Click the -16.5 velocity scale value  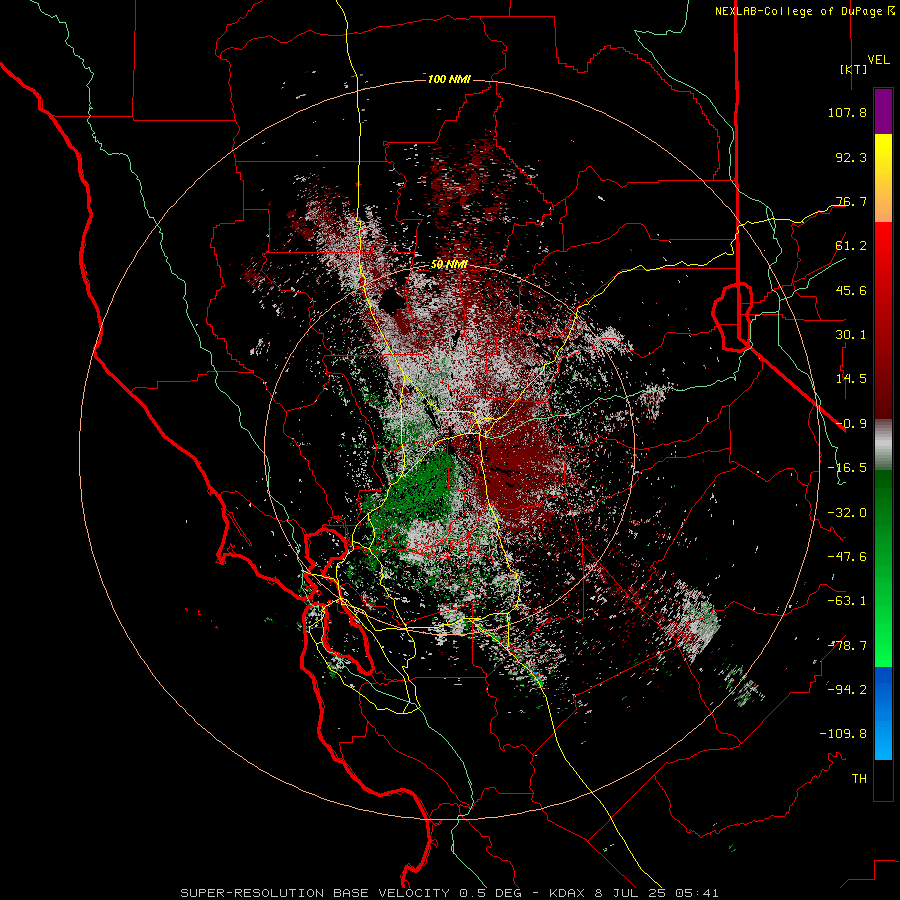(x=847, y=468)
